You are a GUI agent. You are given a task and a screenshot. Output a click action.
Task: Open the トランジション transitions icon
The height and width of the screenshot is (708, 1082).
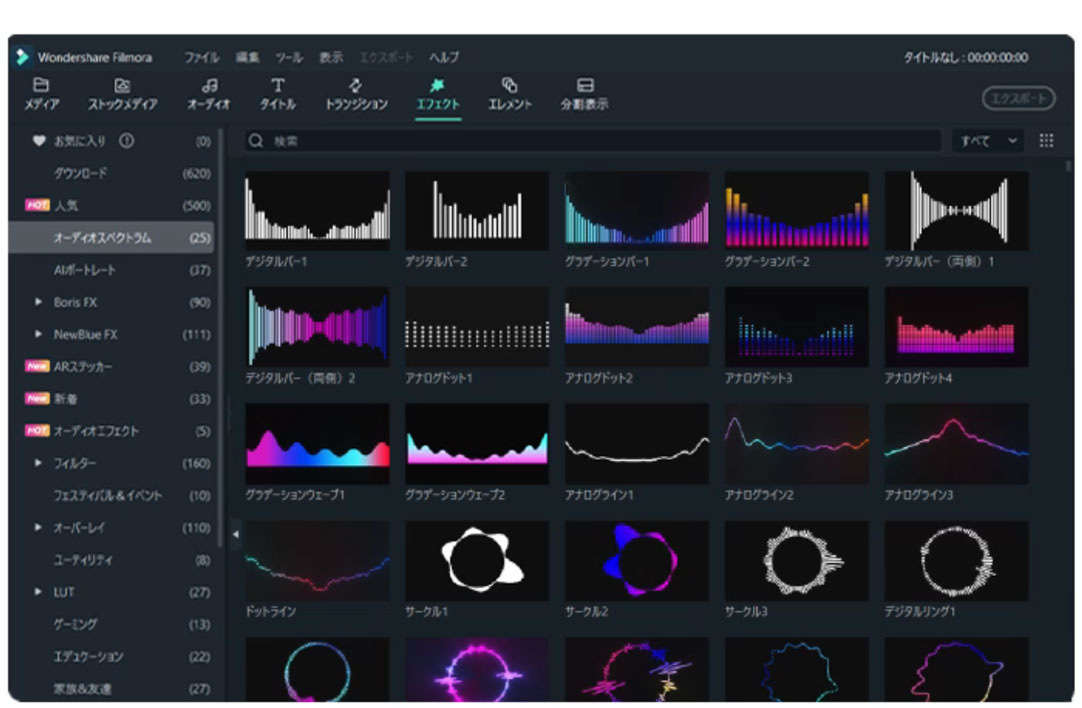click(356, 86)
